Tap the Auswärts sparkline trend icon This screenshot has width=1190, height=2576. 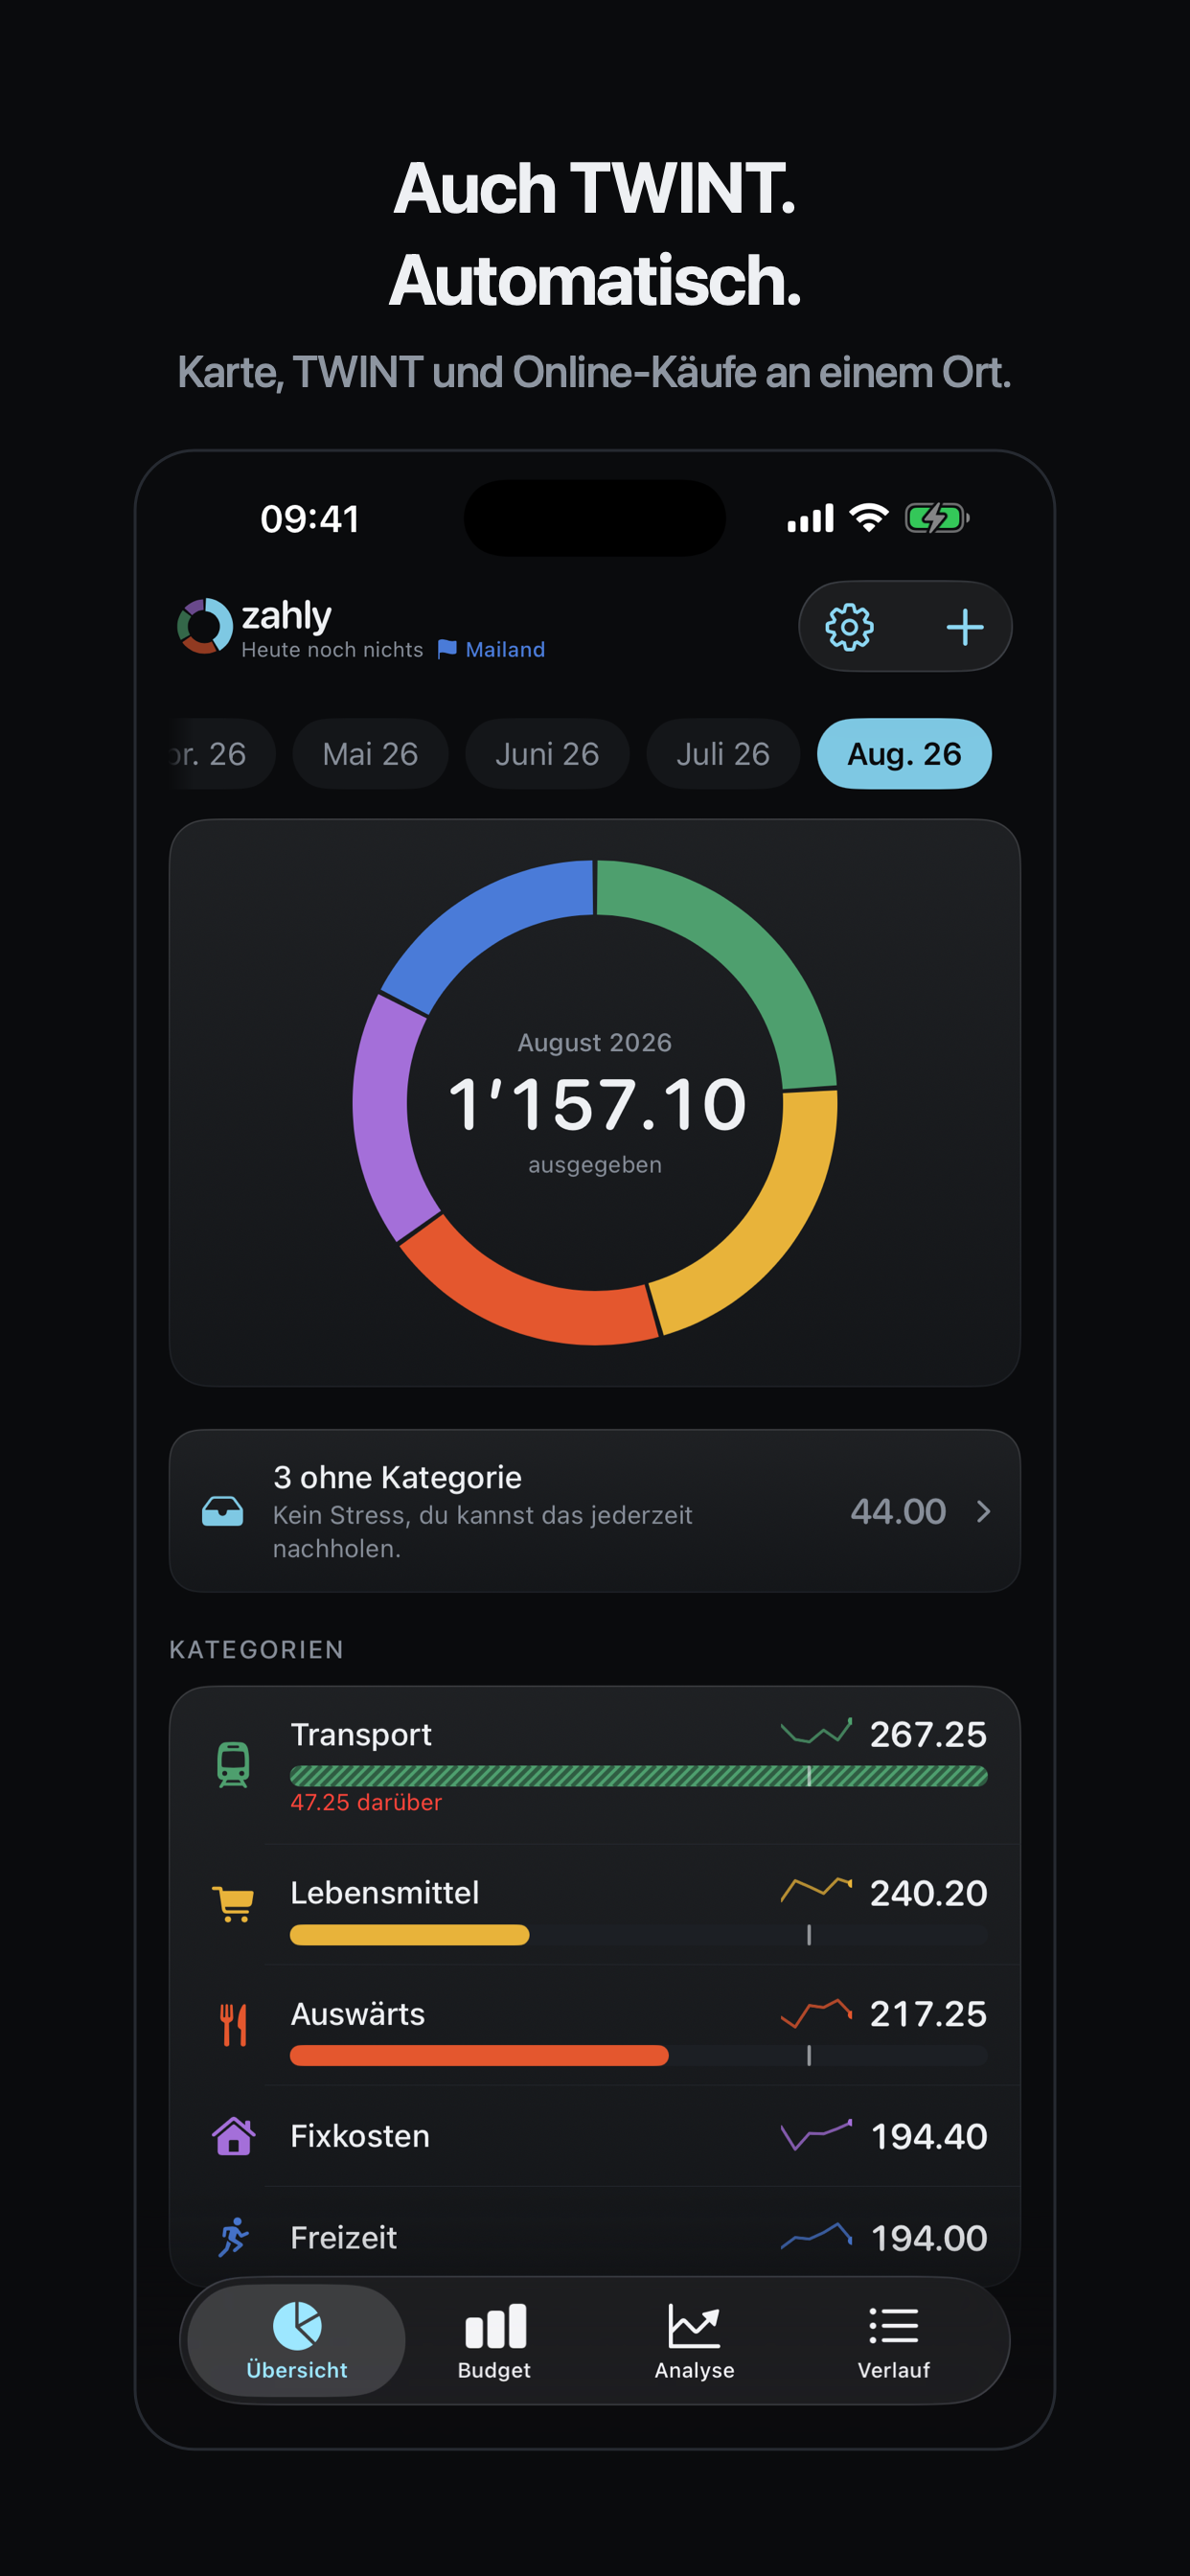click(816, 2013)
